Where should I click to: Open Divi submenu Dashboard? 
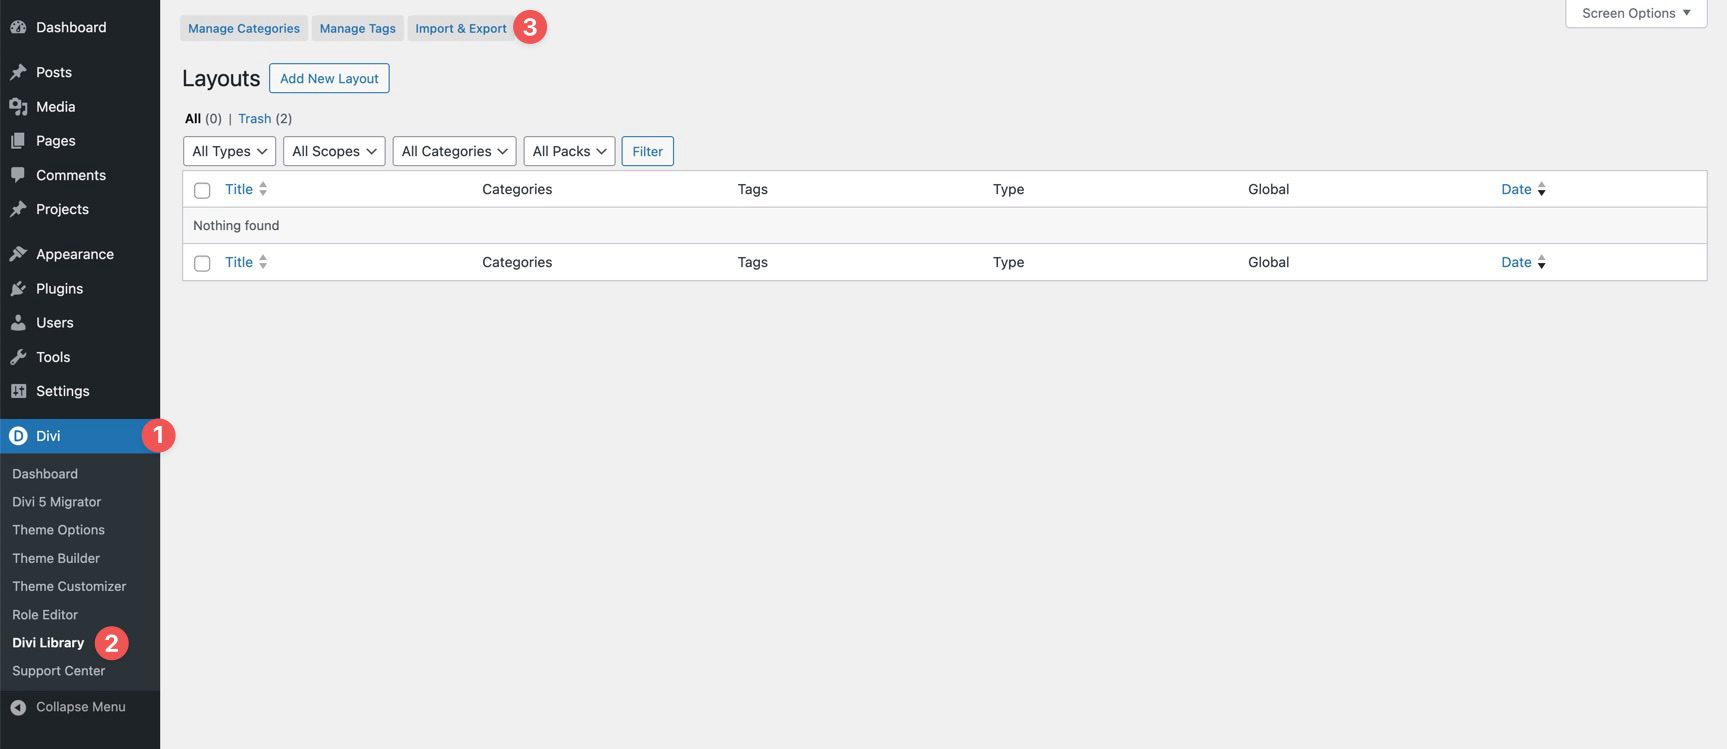point(45,474)
